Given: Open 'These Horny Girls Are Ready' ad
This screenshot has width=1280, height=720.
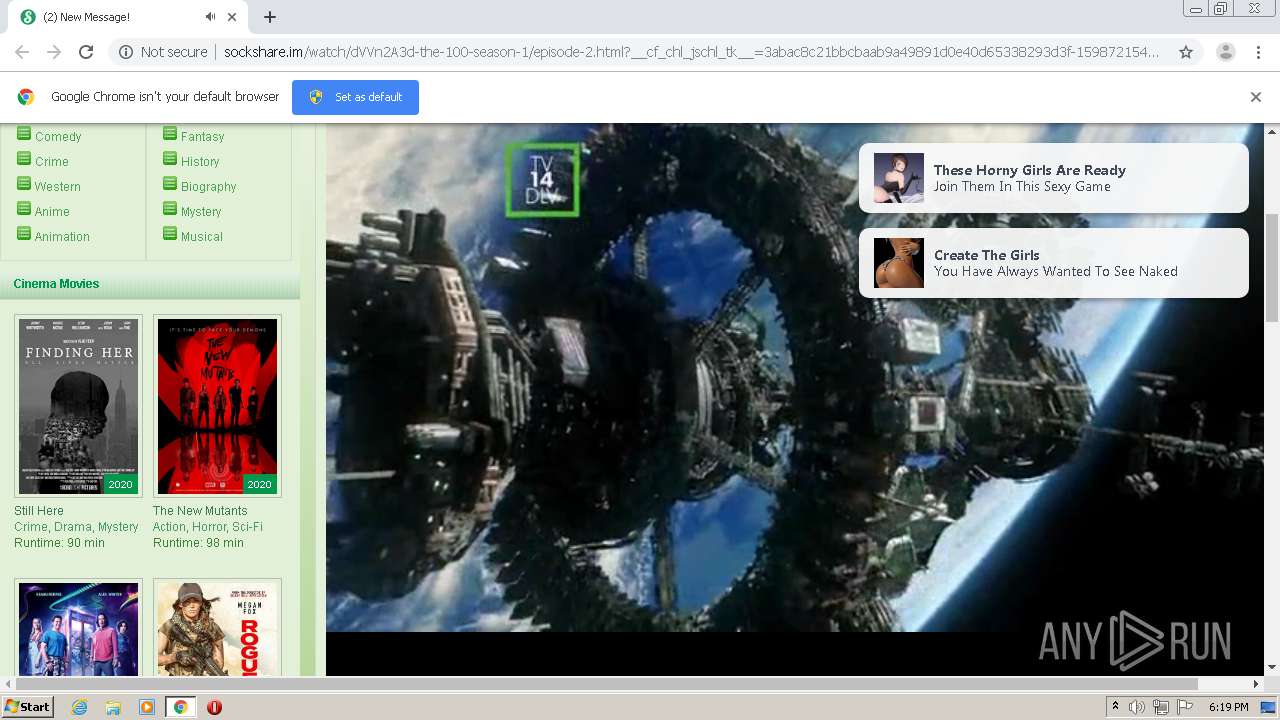Looking at the screenshot, I should (1053, 178).
